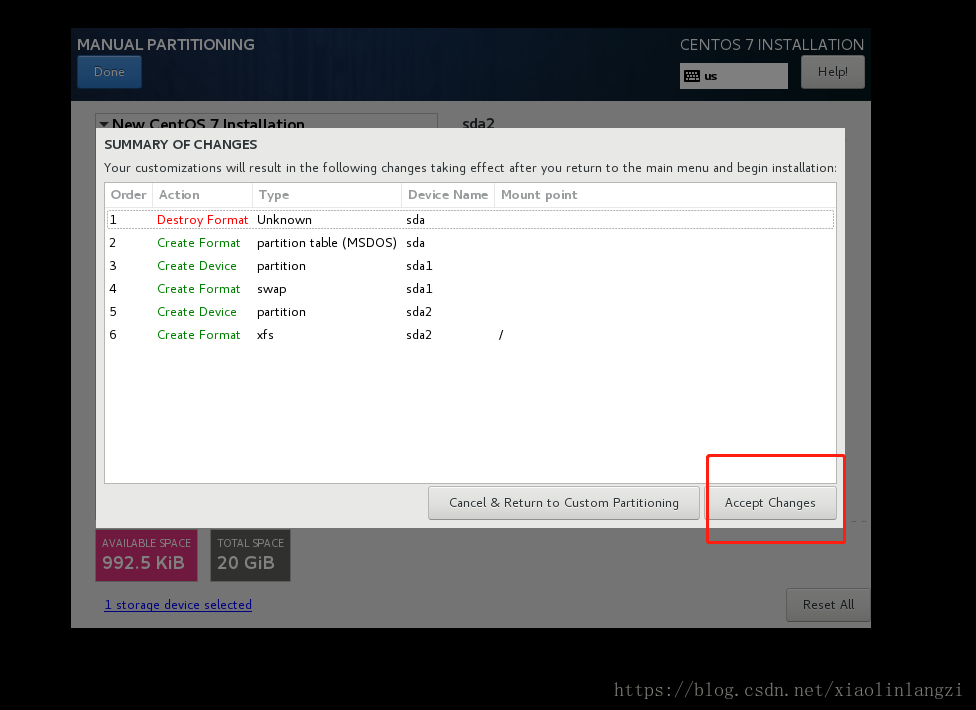Open the '1 storage device selected' link
976x710 pixels.
coord(178,605)
